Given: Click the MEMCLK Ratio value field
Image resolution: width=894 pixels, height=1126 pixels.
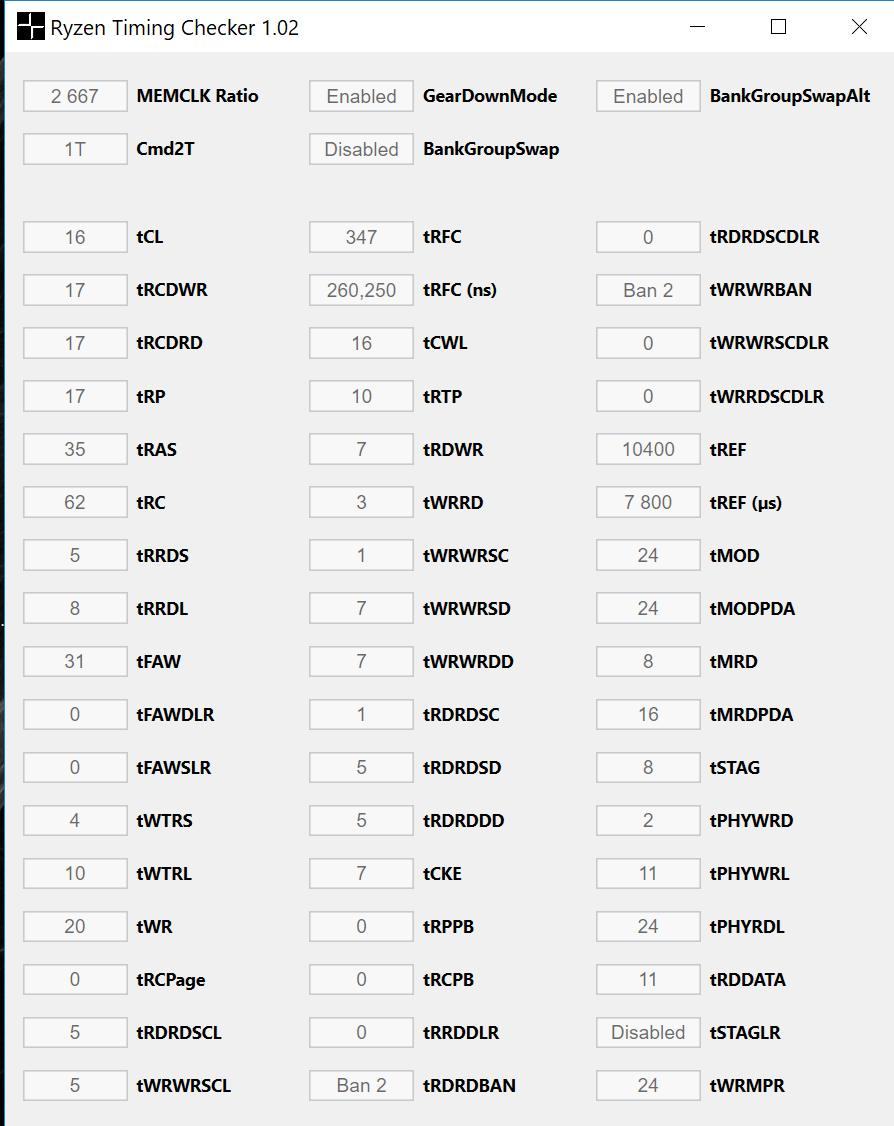Looking at the screenshot, I should point(75,96).
